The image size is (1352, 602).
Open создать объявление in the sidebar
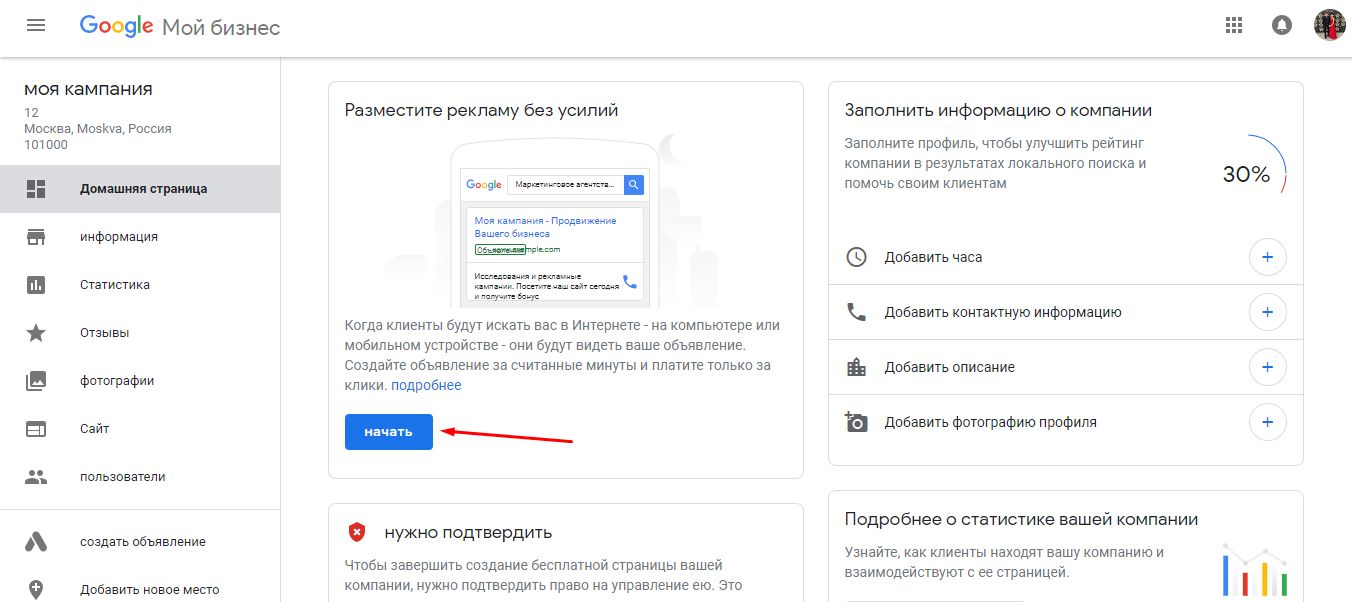coord(140,542)
